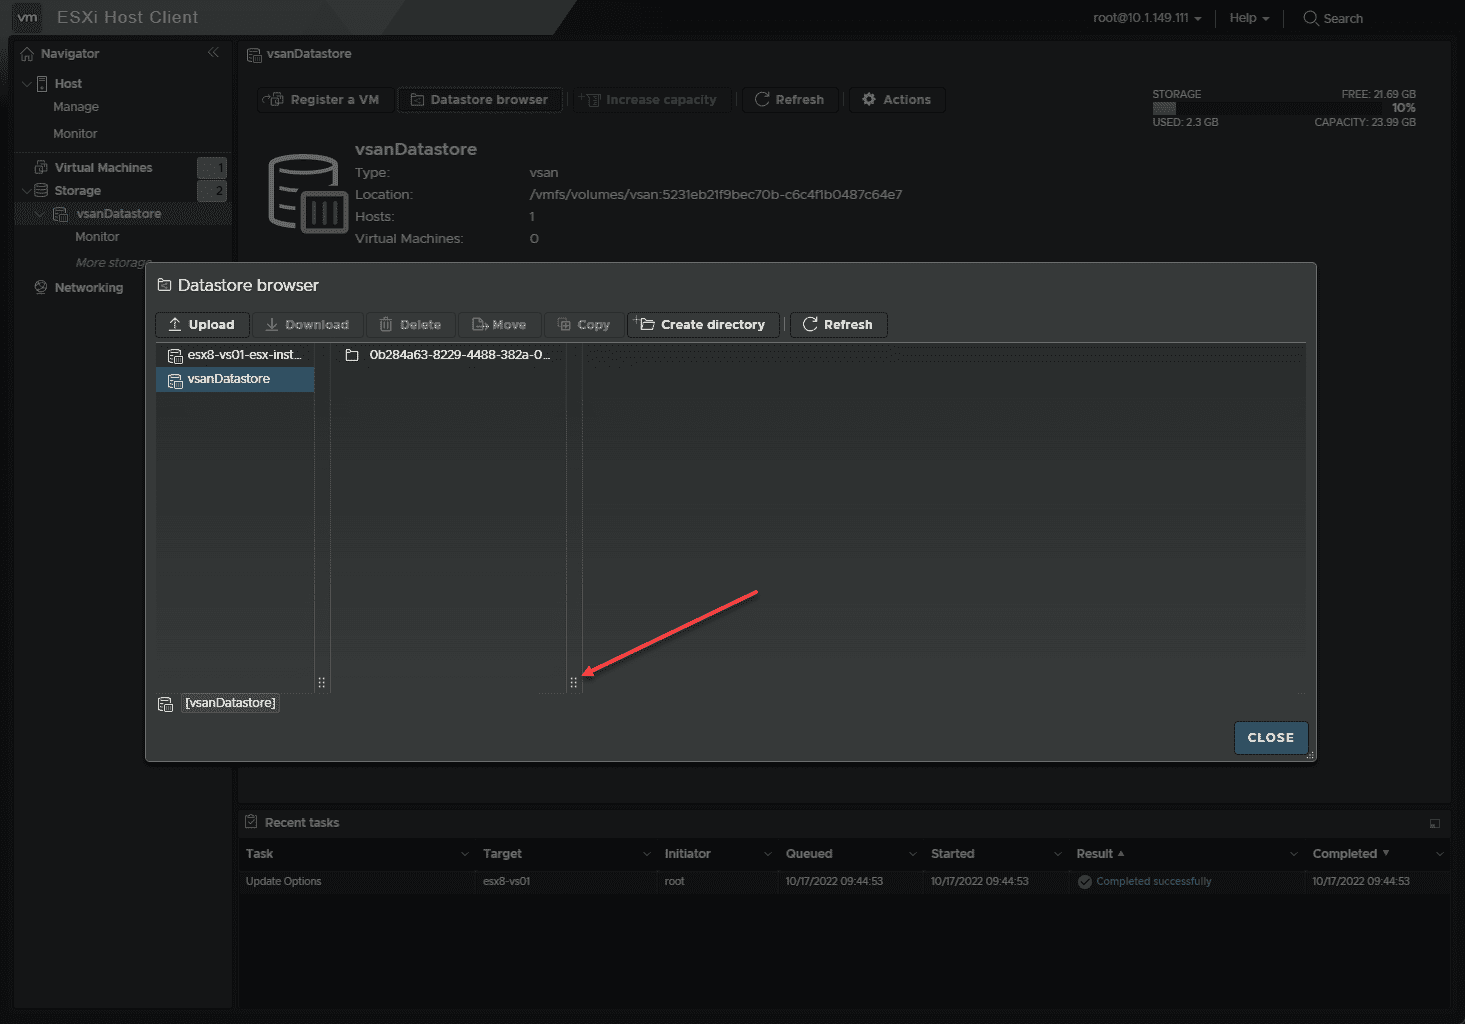
Task: Refresh the Datastore browser file list
Action: click(838, 325)
